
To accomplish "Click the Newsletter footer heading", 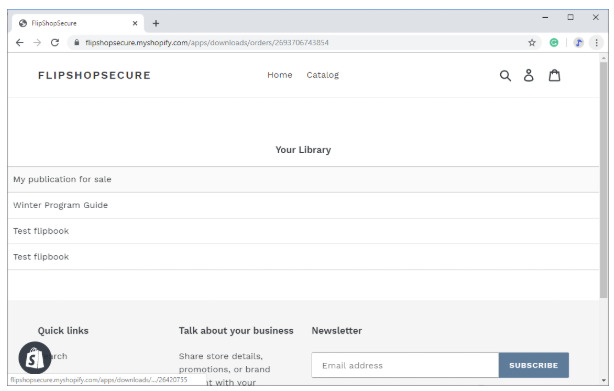I will click(x=337, y=331).
